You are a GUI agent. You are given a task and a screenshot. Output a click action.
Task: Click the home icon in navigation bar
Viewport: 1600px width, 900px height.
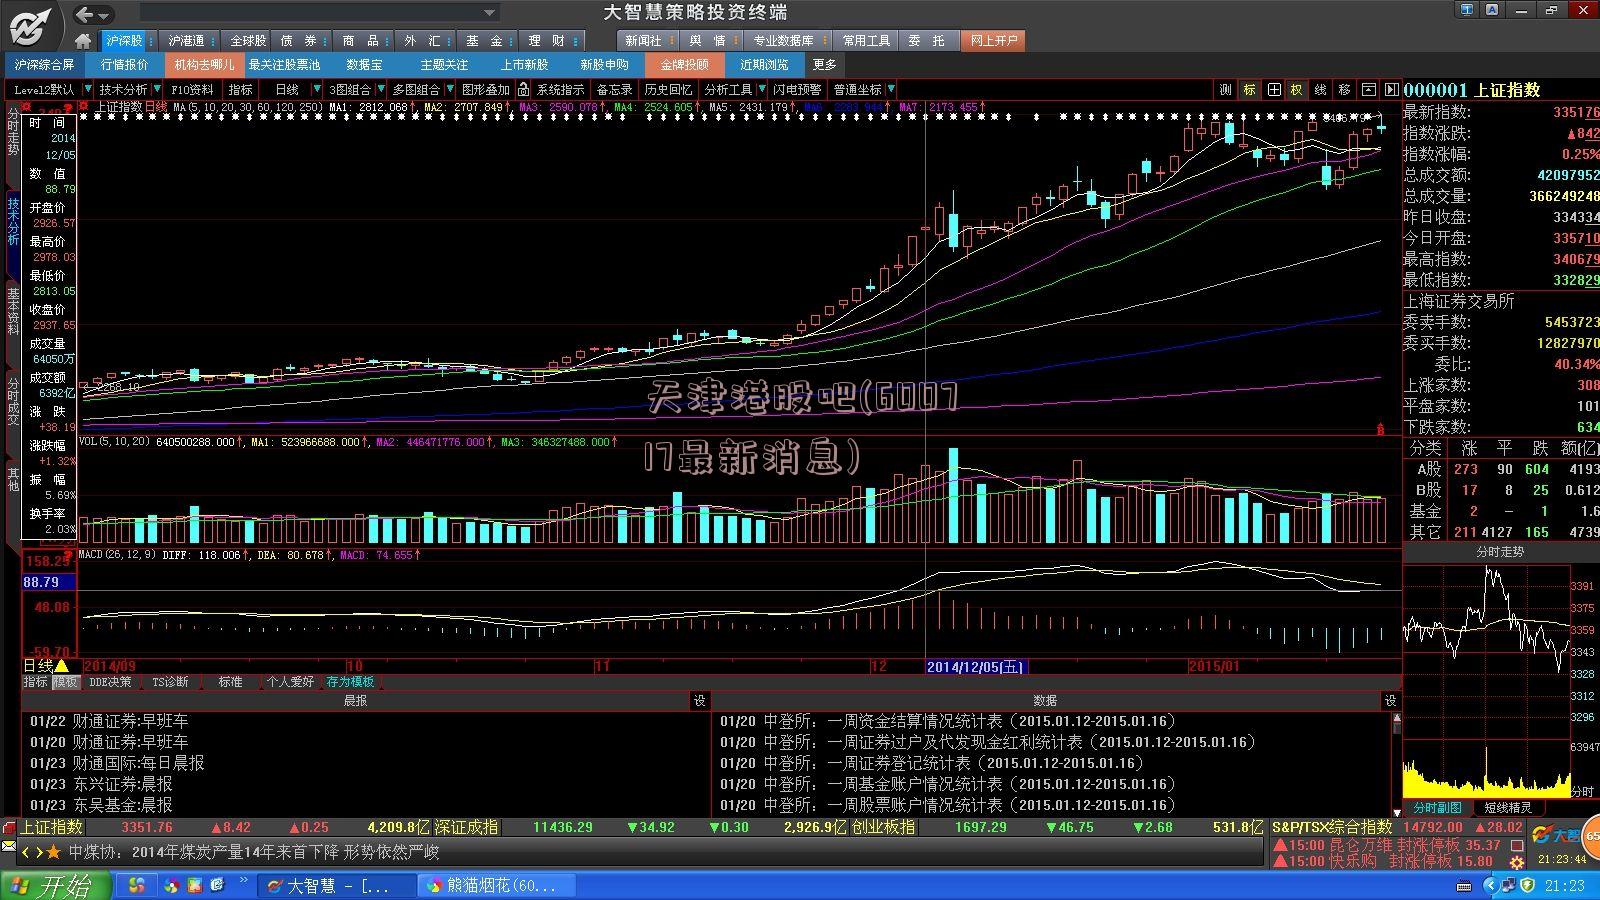[x=83, y=41]
